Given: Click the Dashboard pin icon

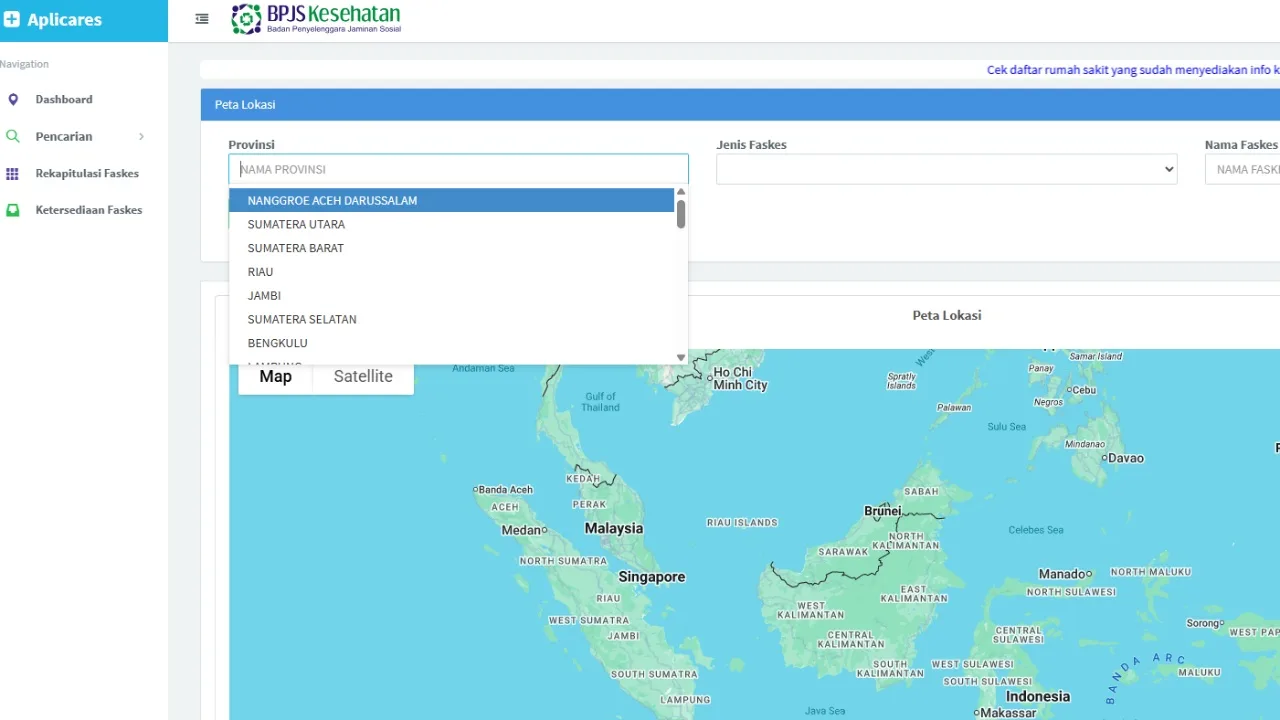Looking at the screenshot, I should click(13, 99).
